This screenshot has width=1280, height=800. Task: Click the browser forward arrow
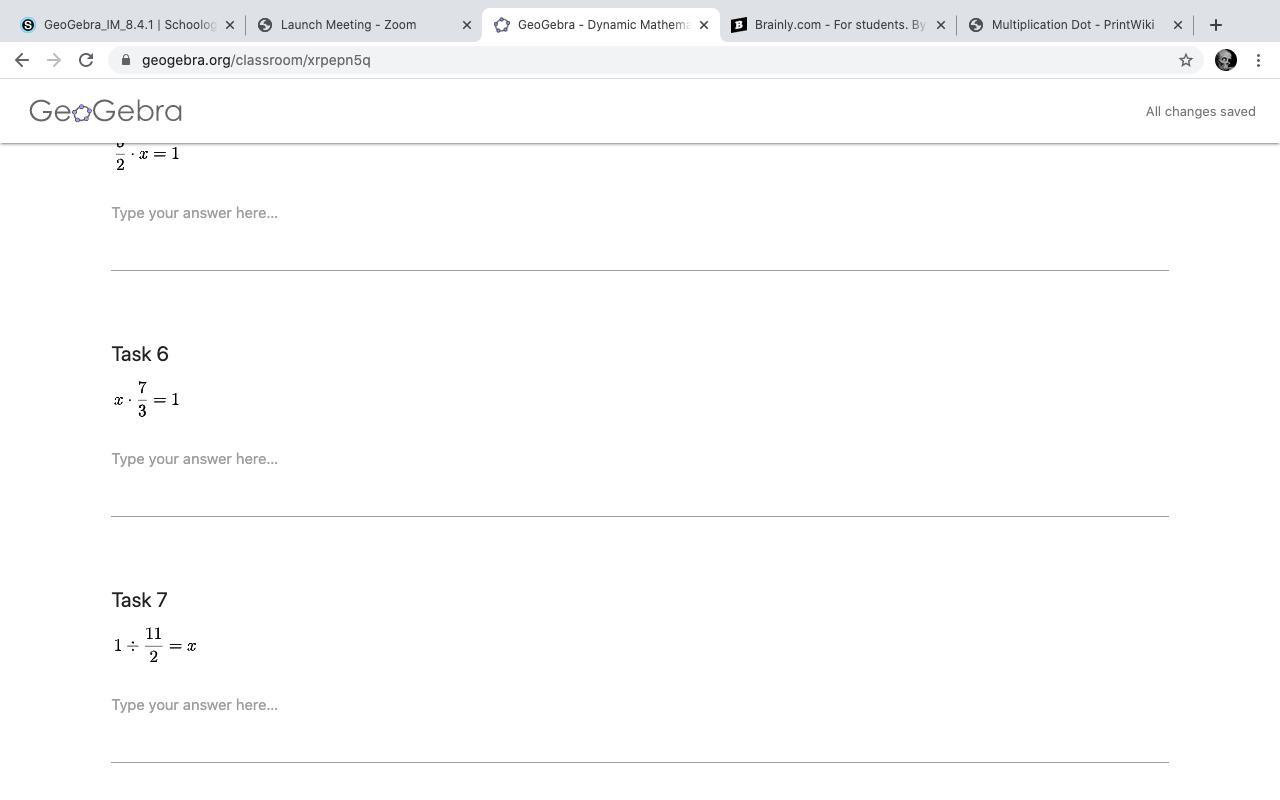click(54, 60)
